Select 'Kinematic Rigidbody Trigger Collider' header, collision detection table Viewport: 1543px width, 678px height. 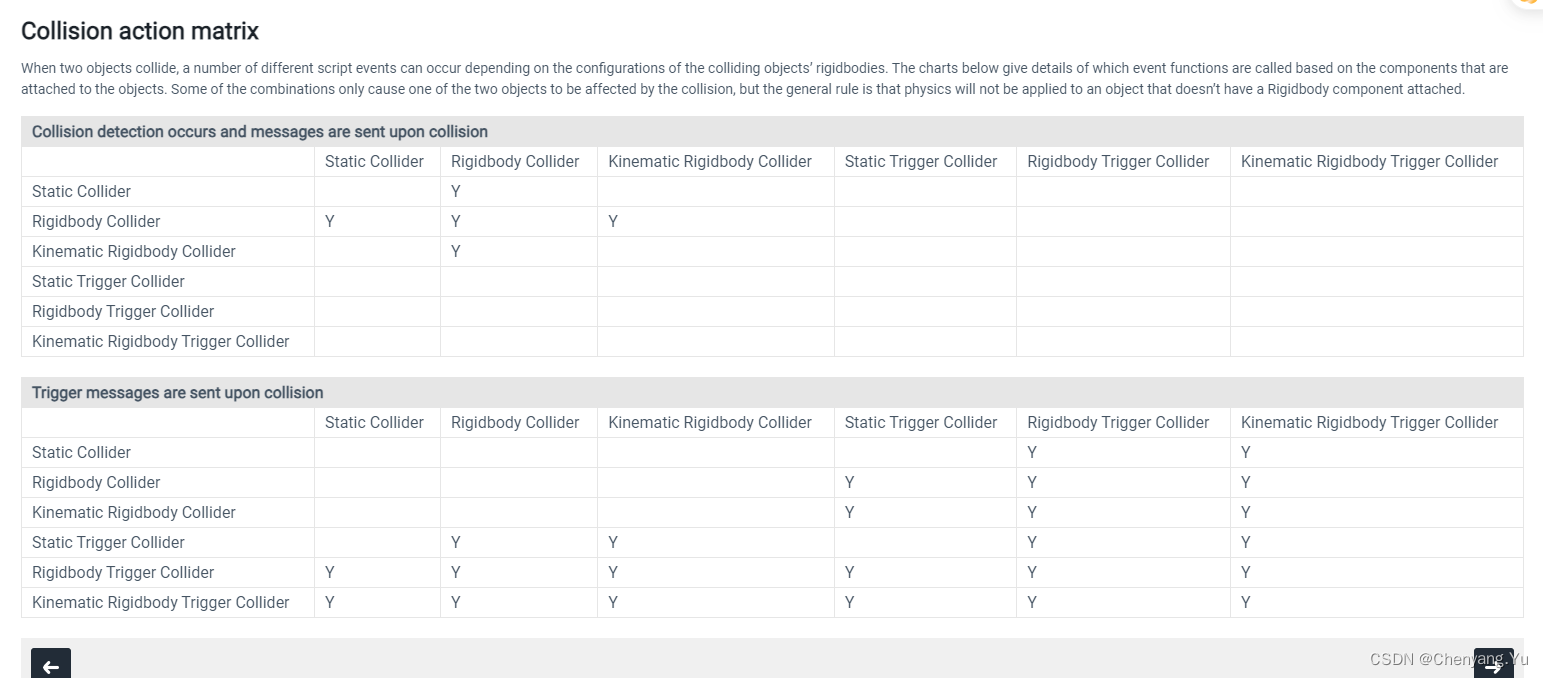click(1370, 162)
